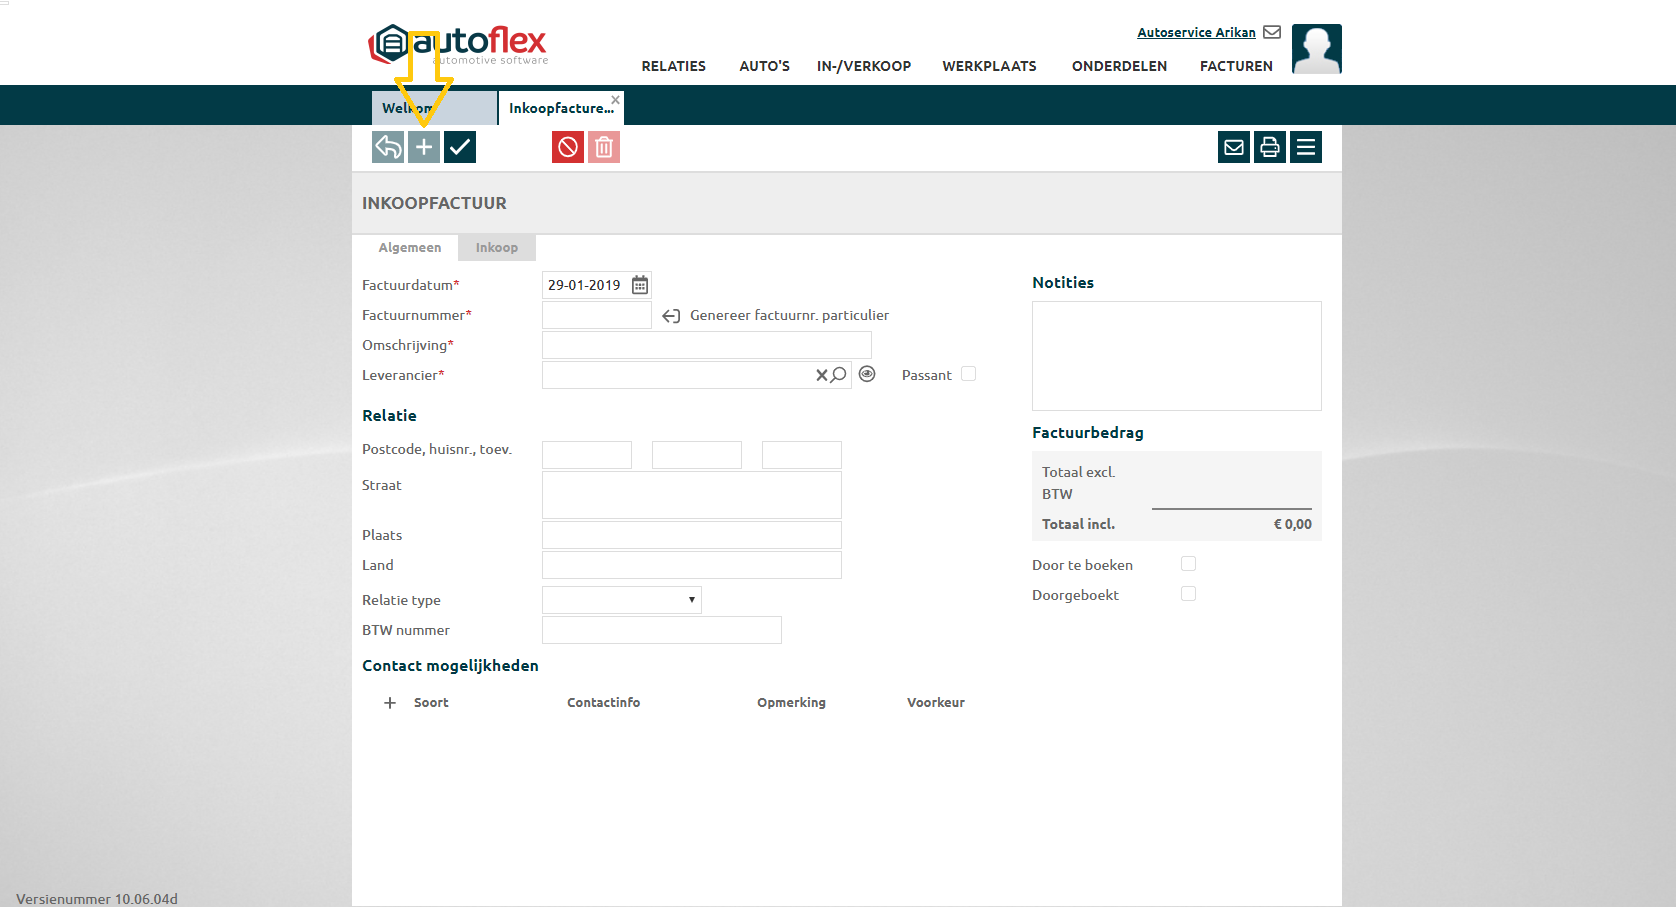Tick the Passant checkbox
Viewport: 1676px width, 907px height.
tap(968, 374)
